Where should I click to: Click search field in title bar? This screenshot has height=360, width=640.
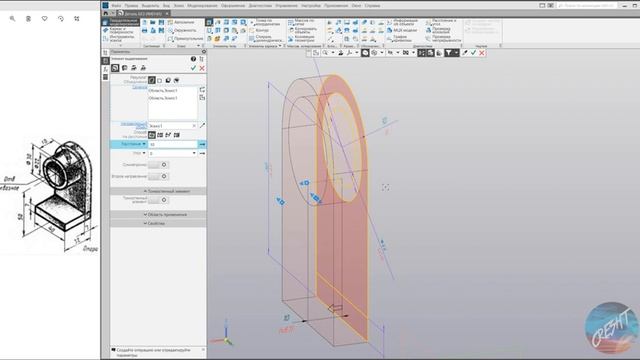pyautogui.click(x=587, y=6)
